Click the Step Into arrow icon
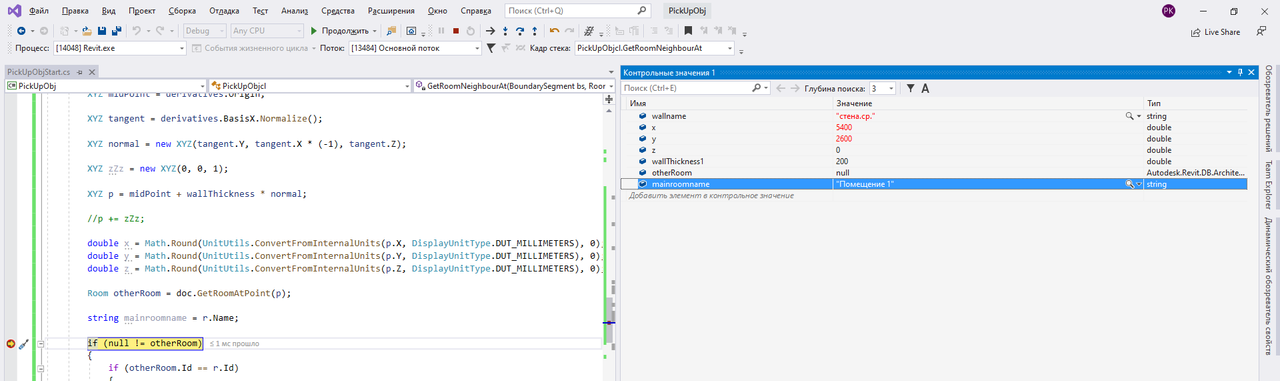Screen dimensions: 1280x381 [505, 31]
